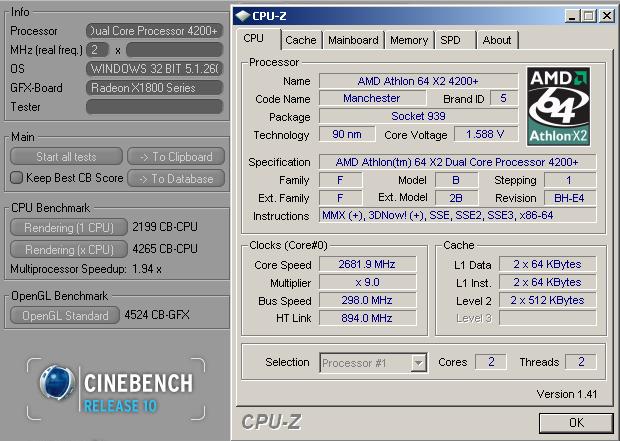The width and height of the screenshot is (620, 441).
Task: Click OK in the CPU-Z window
Action: click(576, 423)
